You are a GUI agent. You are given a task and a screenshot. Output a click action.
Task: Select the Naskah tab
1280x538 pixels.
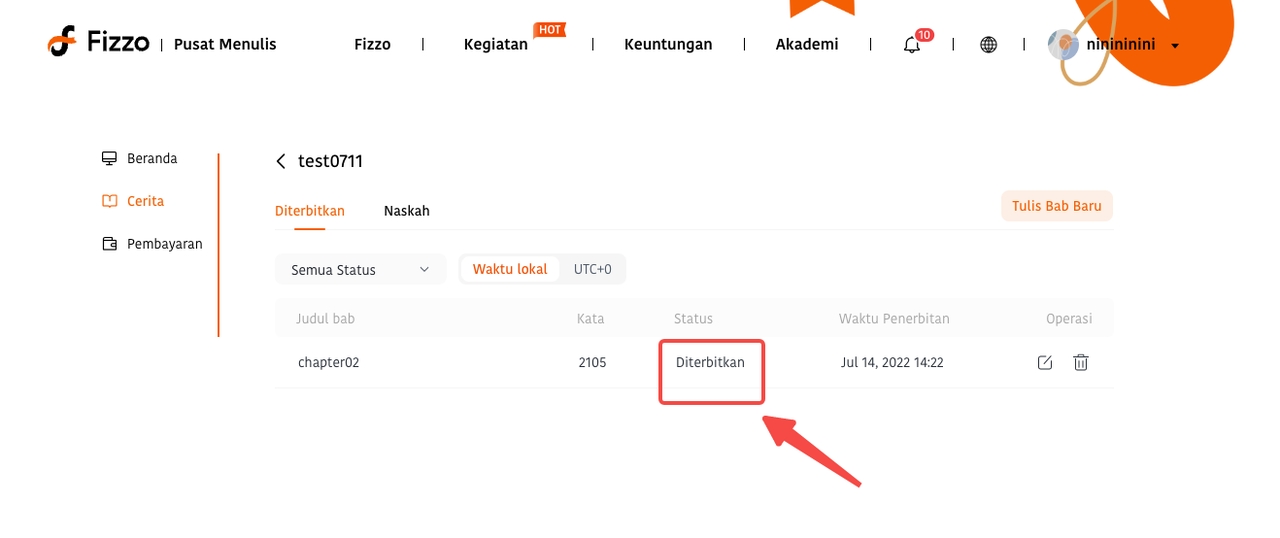point(407,211)
